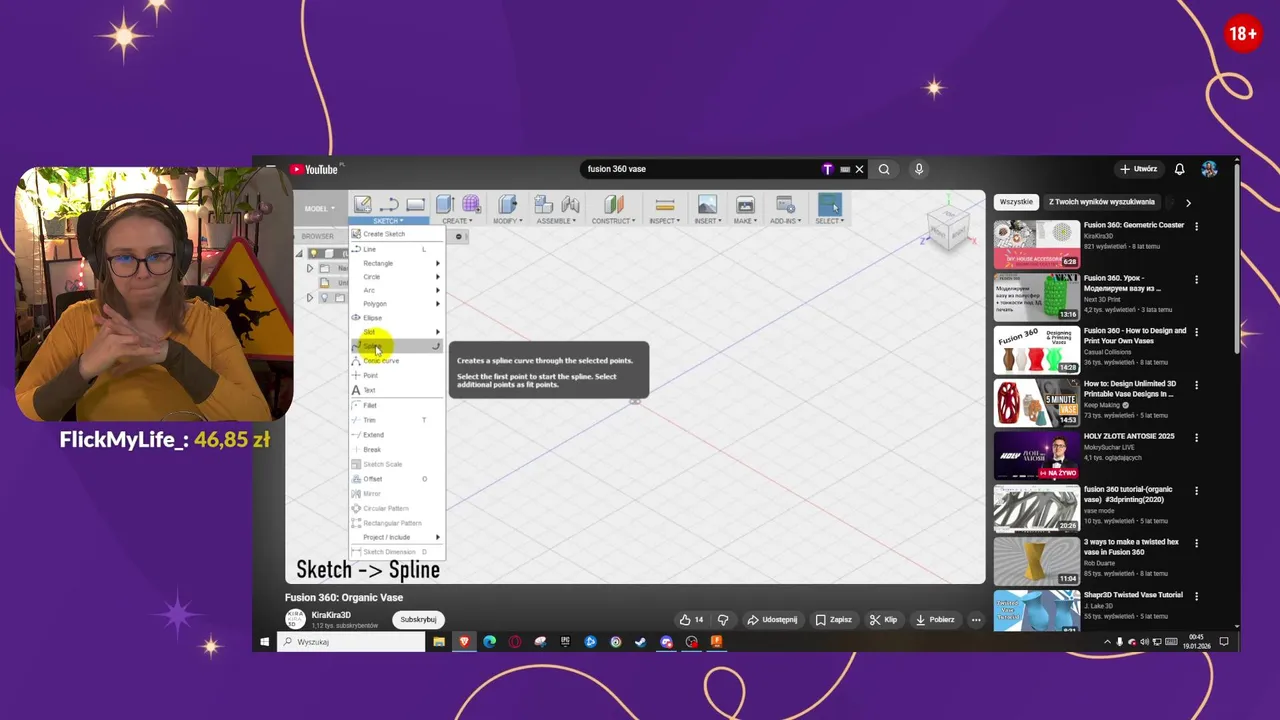
Task: Clear the YouTube search box with X
Action: click(x=859, y=169)
